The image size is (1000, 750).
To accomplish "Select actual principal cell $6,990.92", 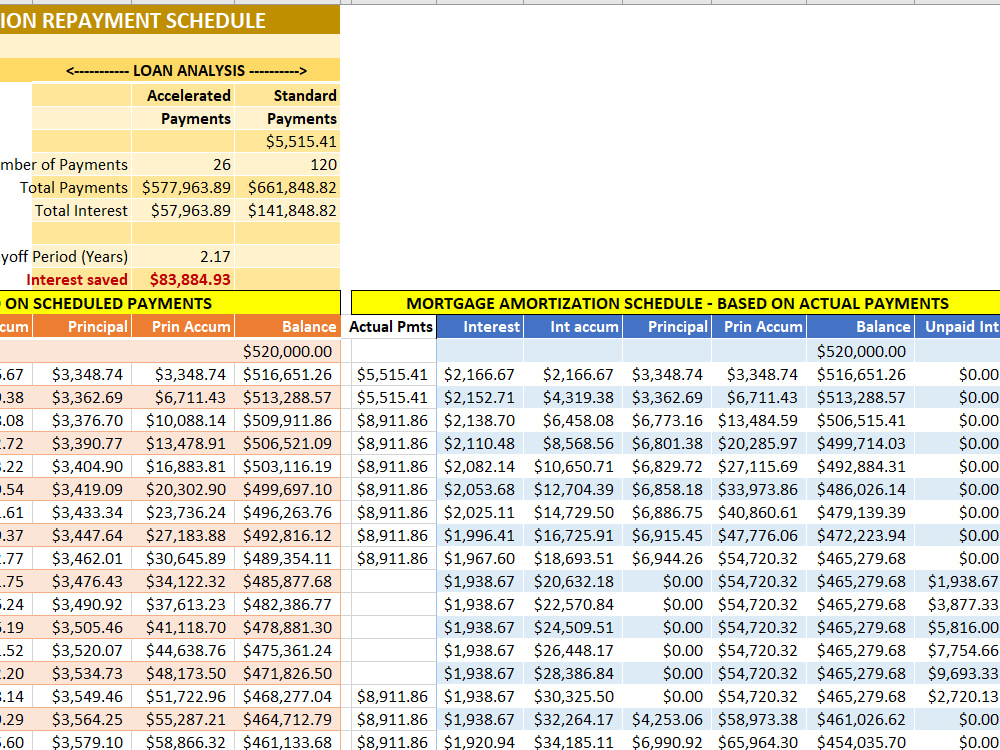I will pyautogui.click(x=667, y=742).
